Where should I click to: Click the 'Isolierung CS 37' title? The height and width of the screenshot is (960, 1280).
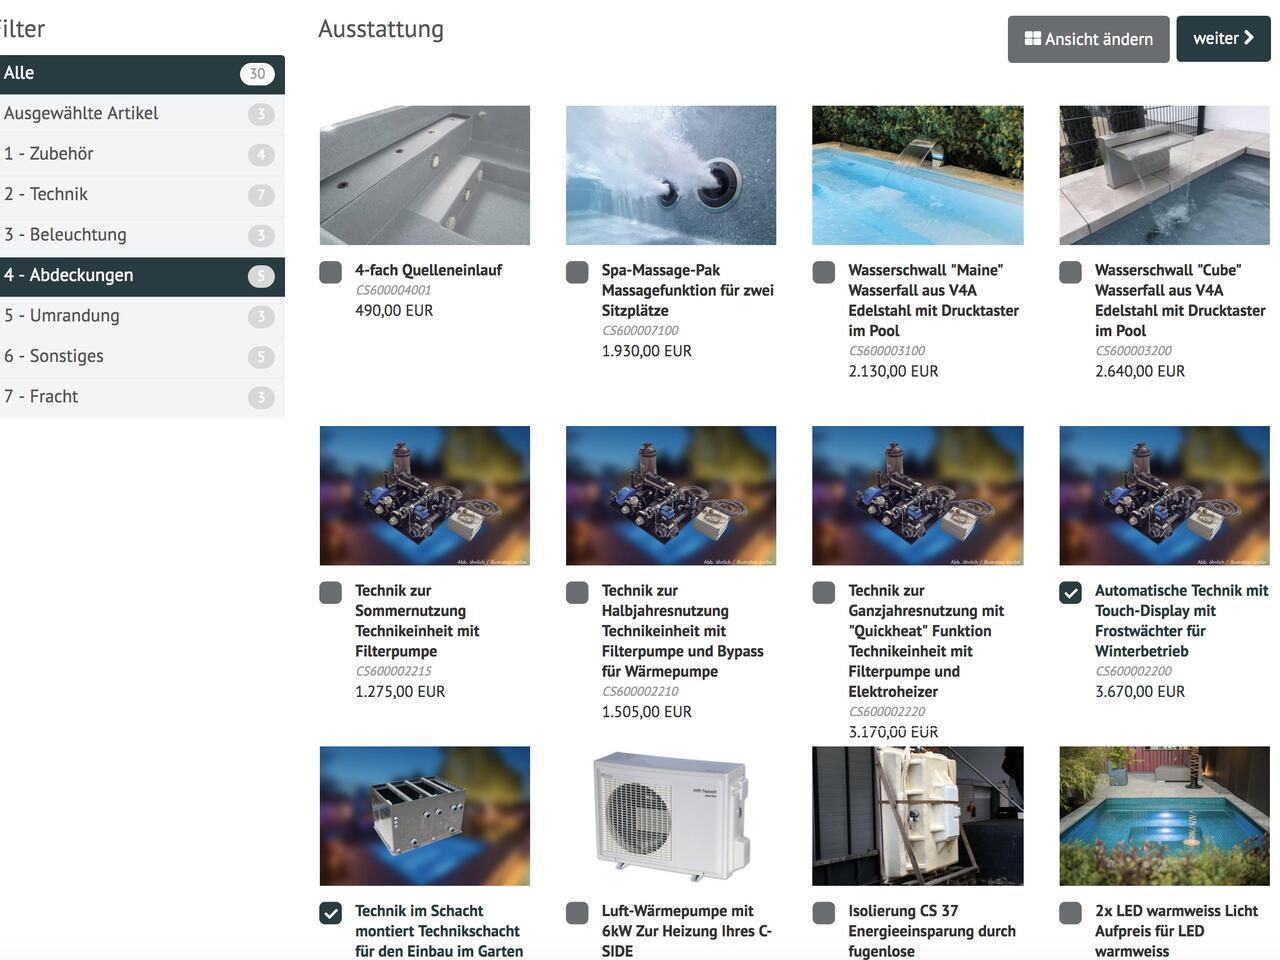(932, 931)
